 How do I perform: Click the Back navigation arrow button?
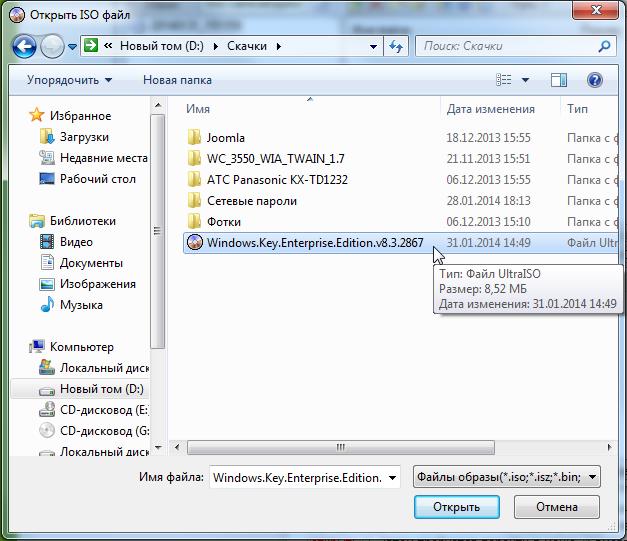pyautogui.click(x=25, y=46)
